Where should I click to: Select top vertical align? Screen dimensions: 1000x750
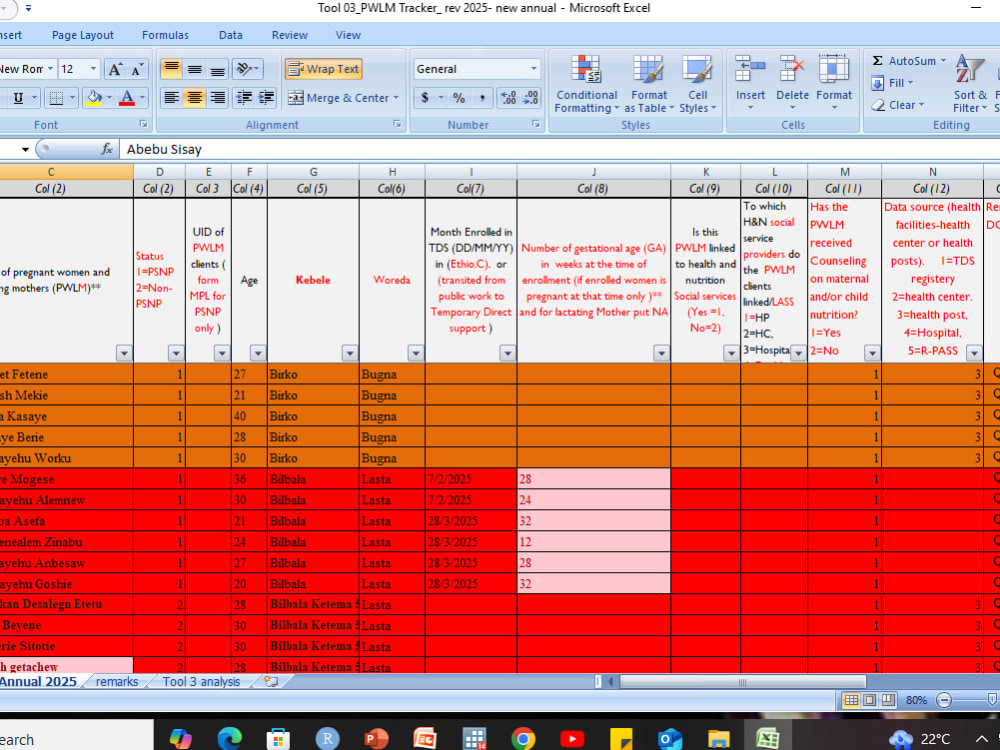pyautogui.click(x=171, y=69)
